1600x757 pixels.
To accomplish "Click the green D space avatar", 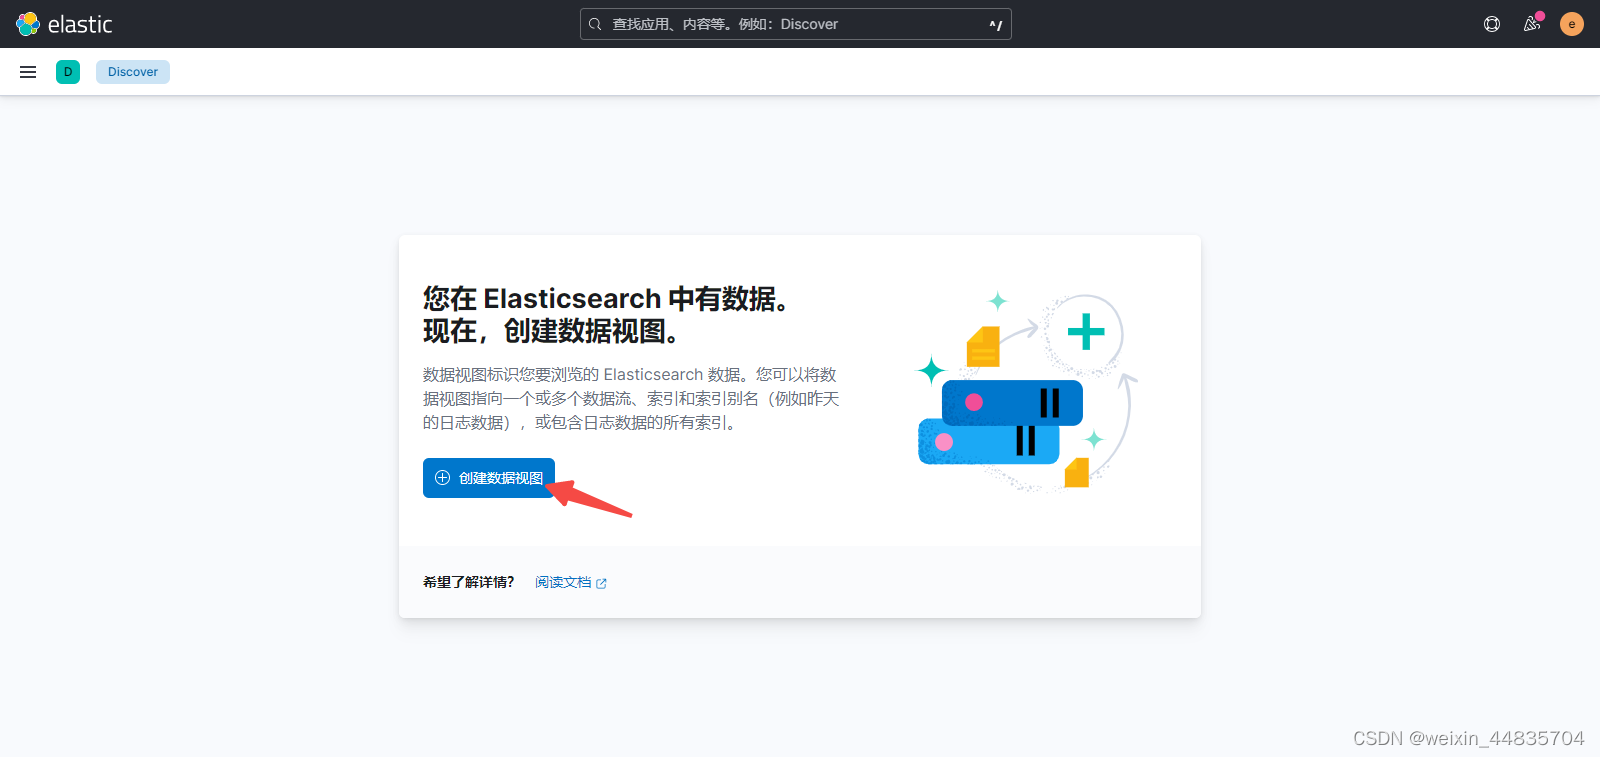I will 68,72.
